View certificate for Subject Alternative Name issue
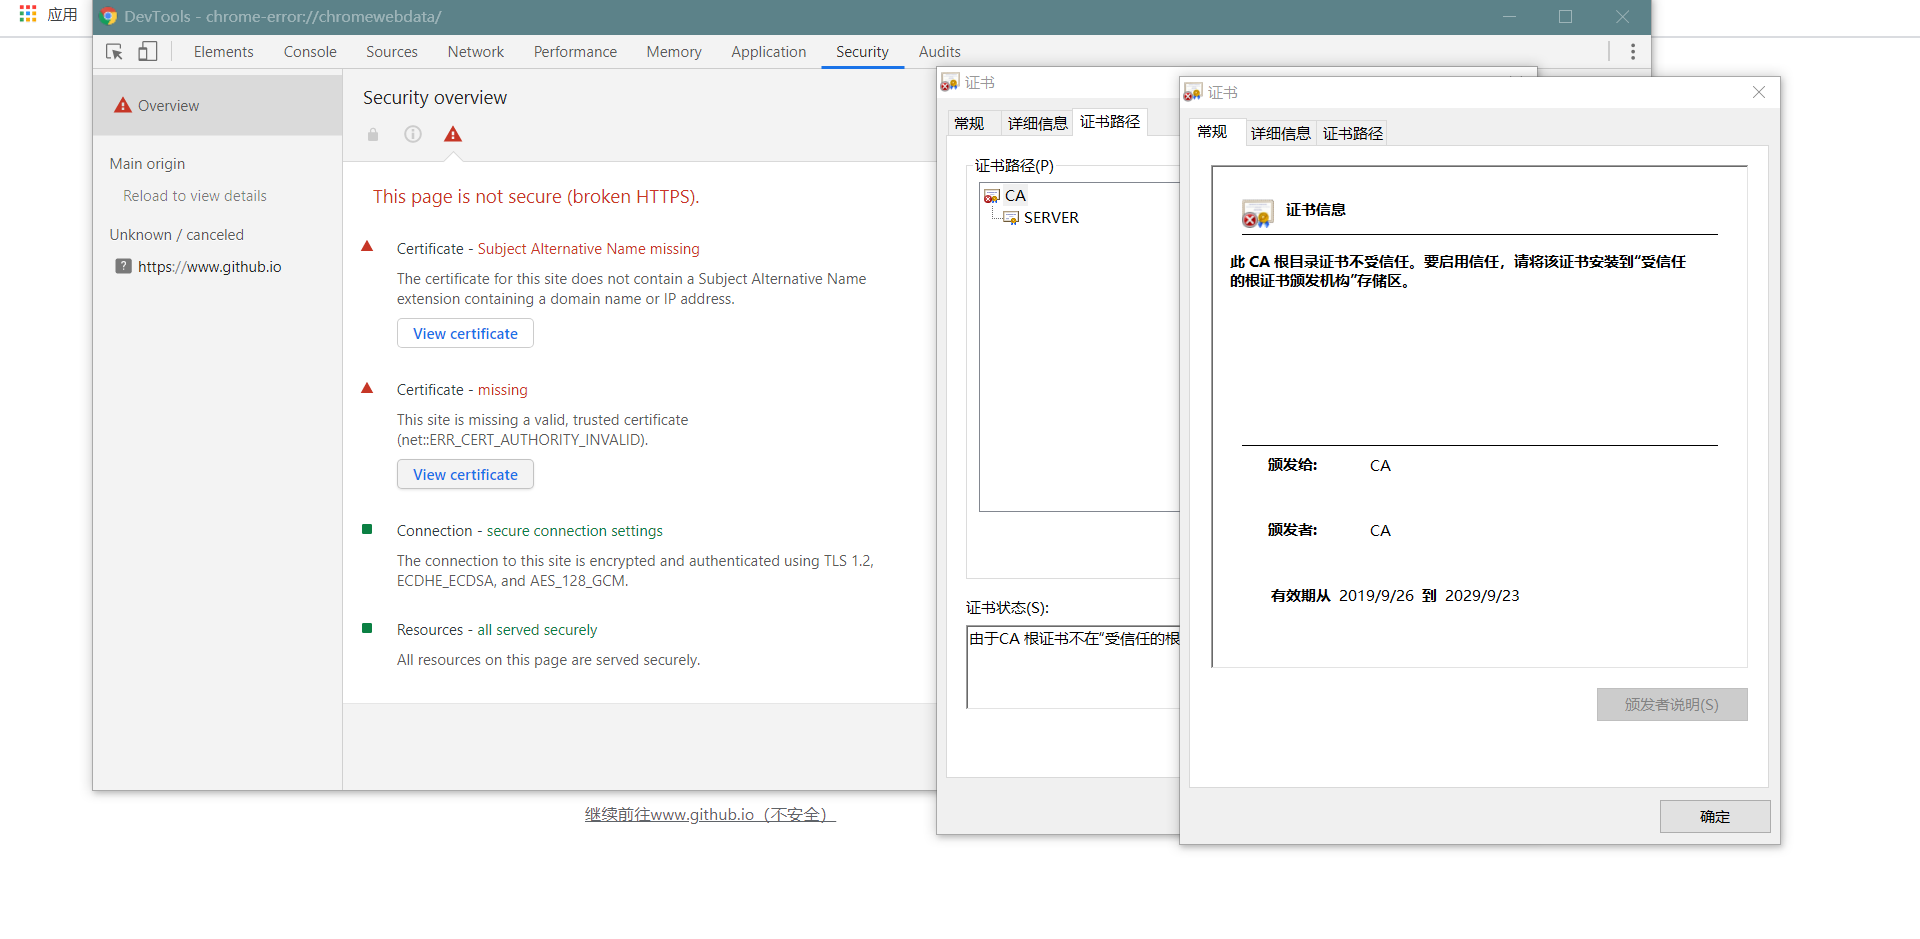This screenshot has height=939, width=1920. tap(465, 333)
